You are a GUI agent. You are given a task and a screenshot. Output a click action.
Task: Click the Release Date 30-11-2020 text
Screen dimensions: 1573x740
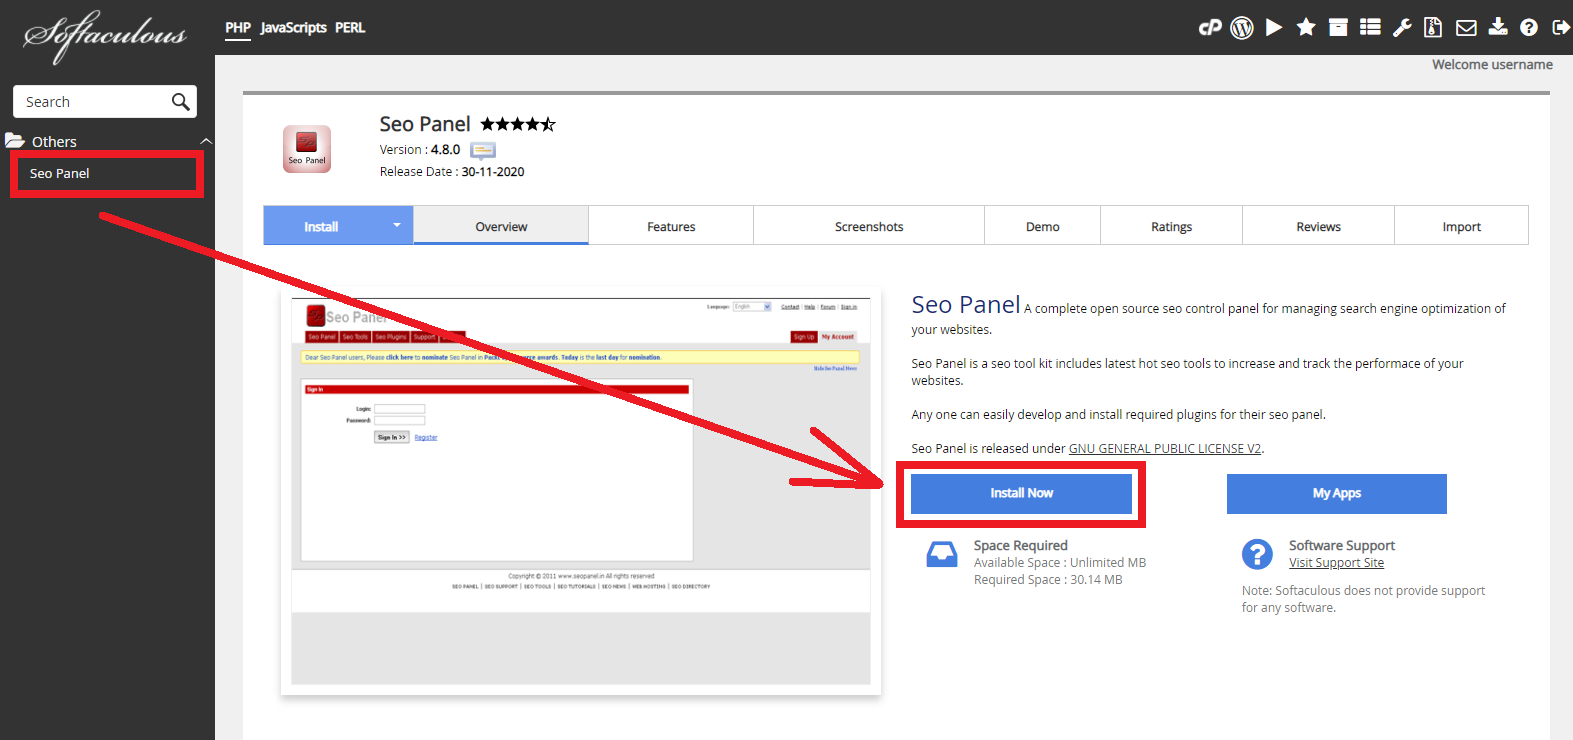click(x=452, y=172)
